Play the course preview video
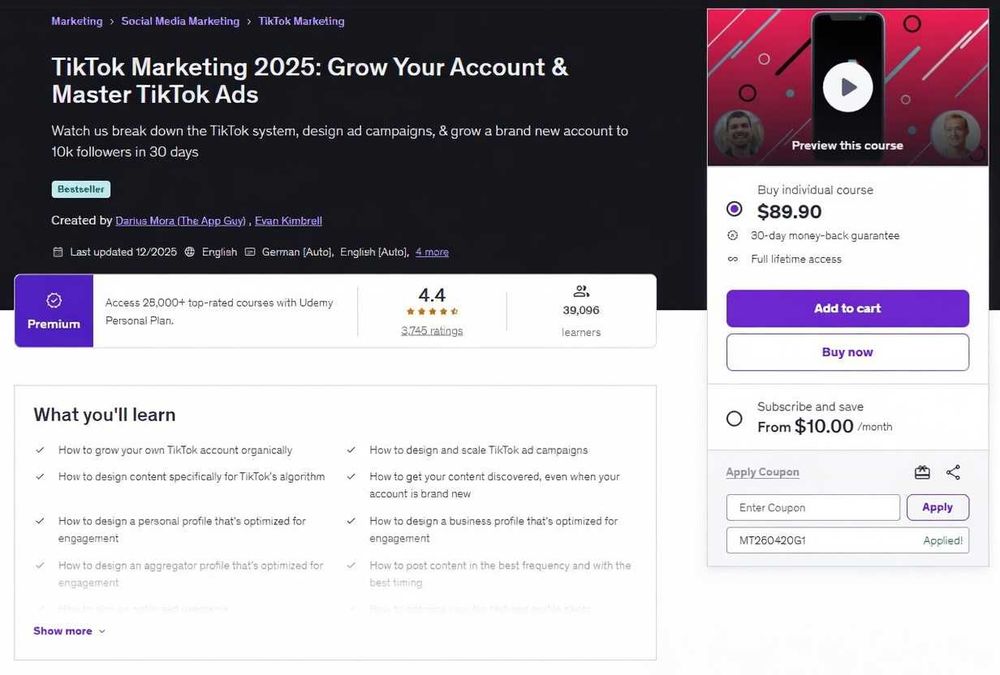This screenshot has width=1000, height=675. coord(847,87)
